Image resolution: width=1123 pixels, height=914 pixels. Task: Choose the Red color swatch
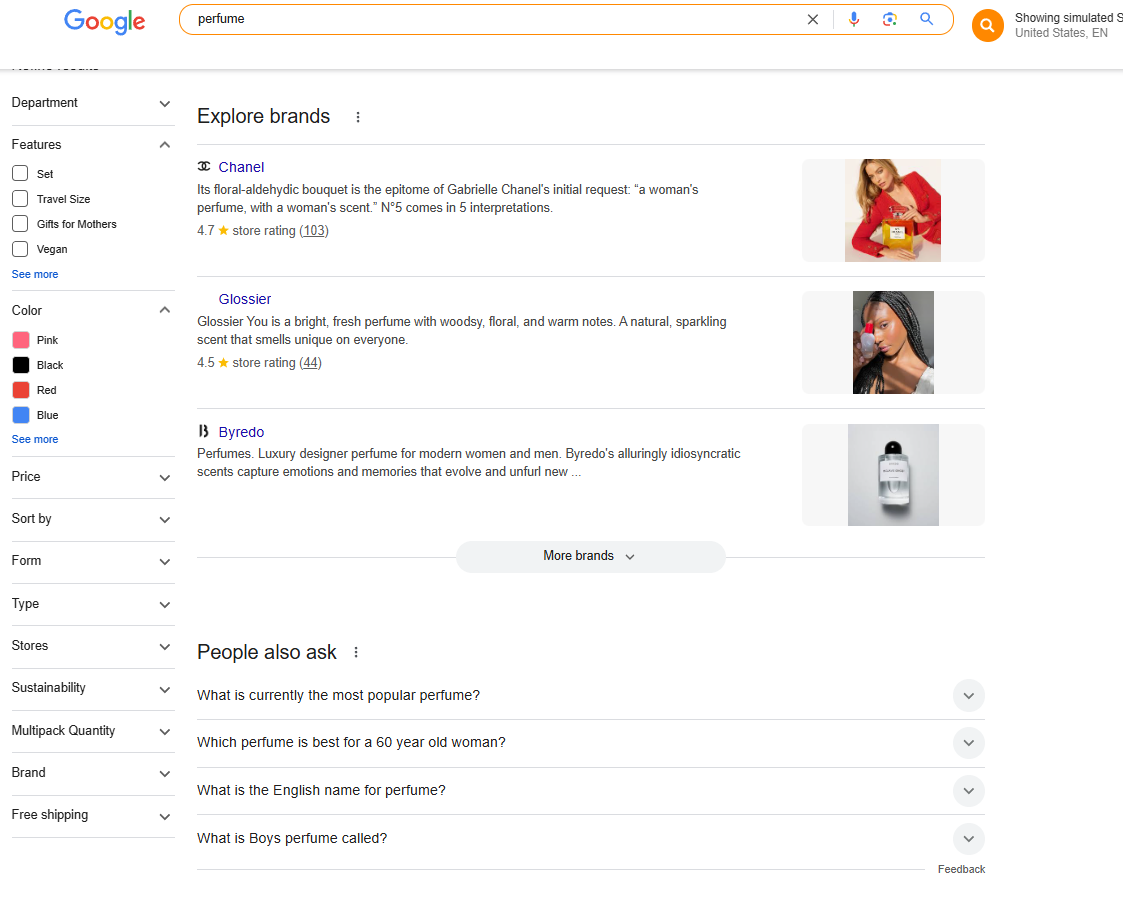pyautogui.click(x=21, y=390)
